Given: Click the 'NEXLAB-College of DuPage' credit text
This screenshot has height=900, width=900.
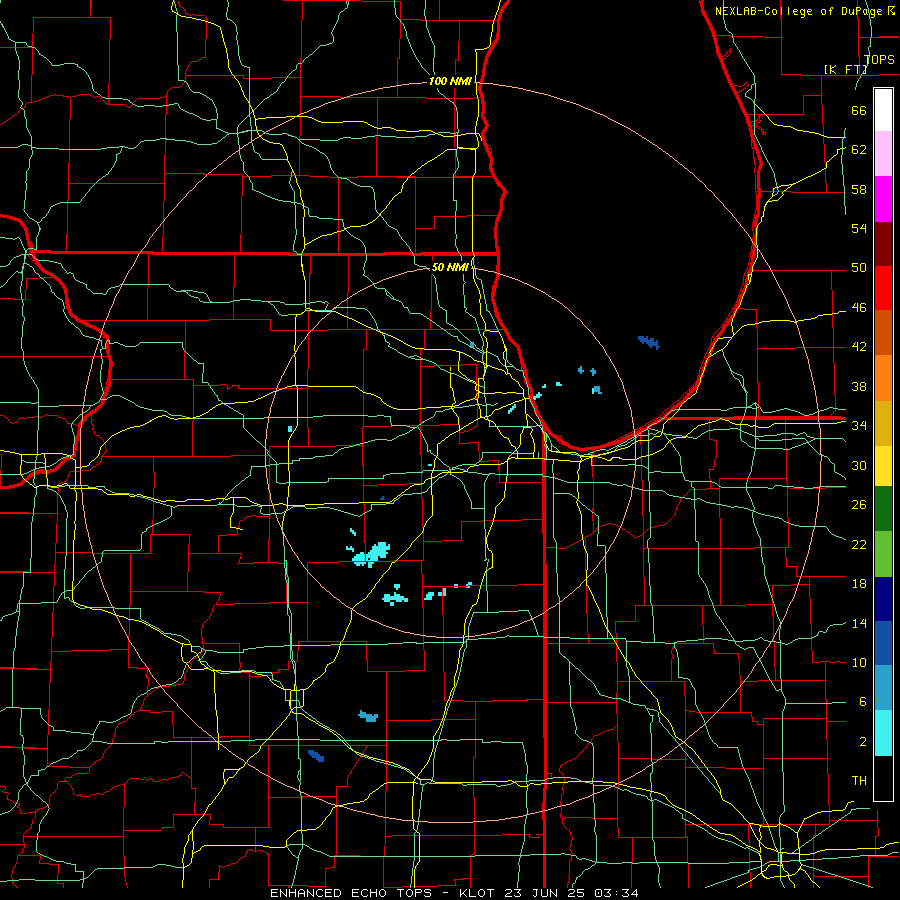Looking at the screenshot, I should point(800,11).
